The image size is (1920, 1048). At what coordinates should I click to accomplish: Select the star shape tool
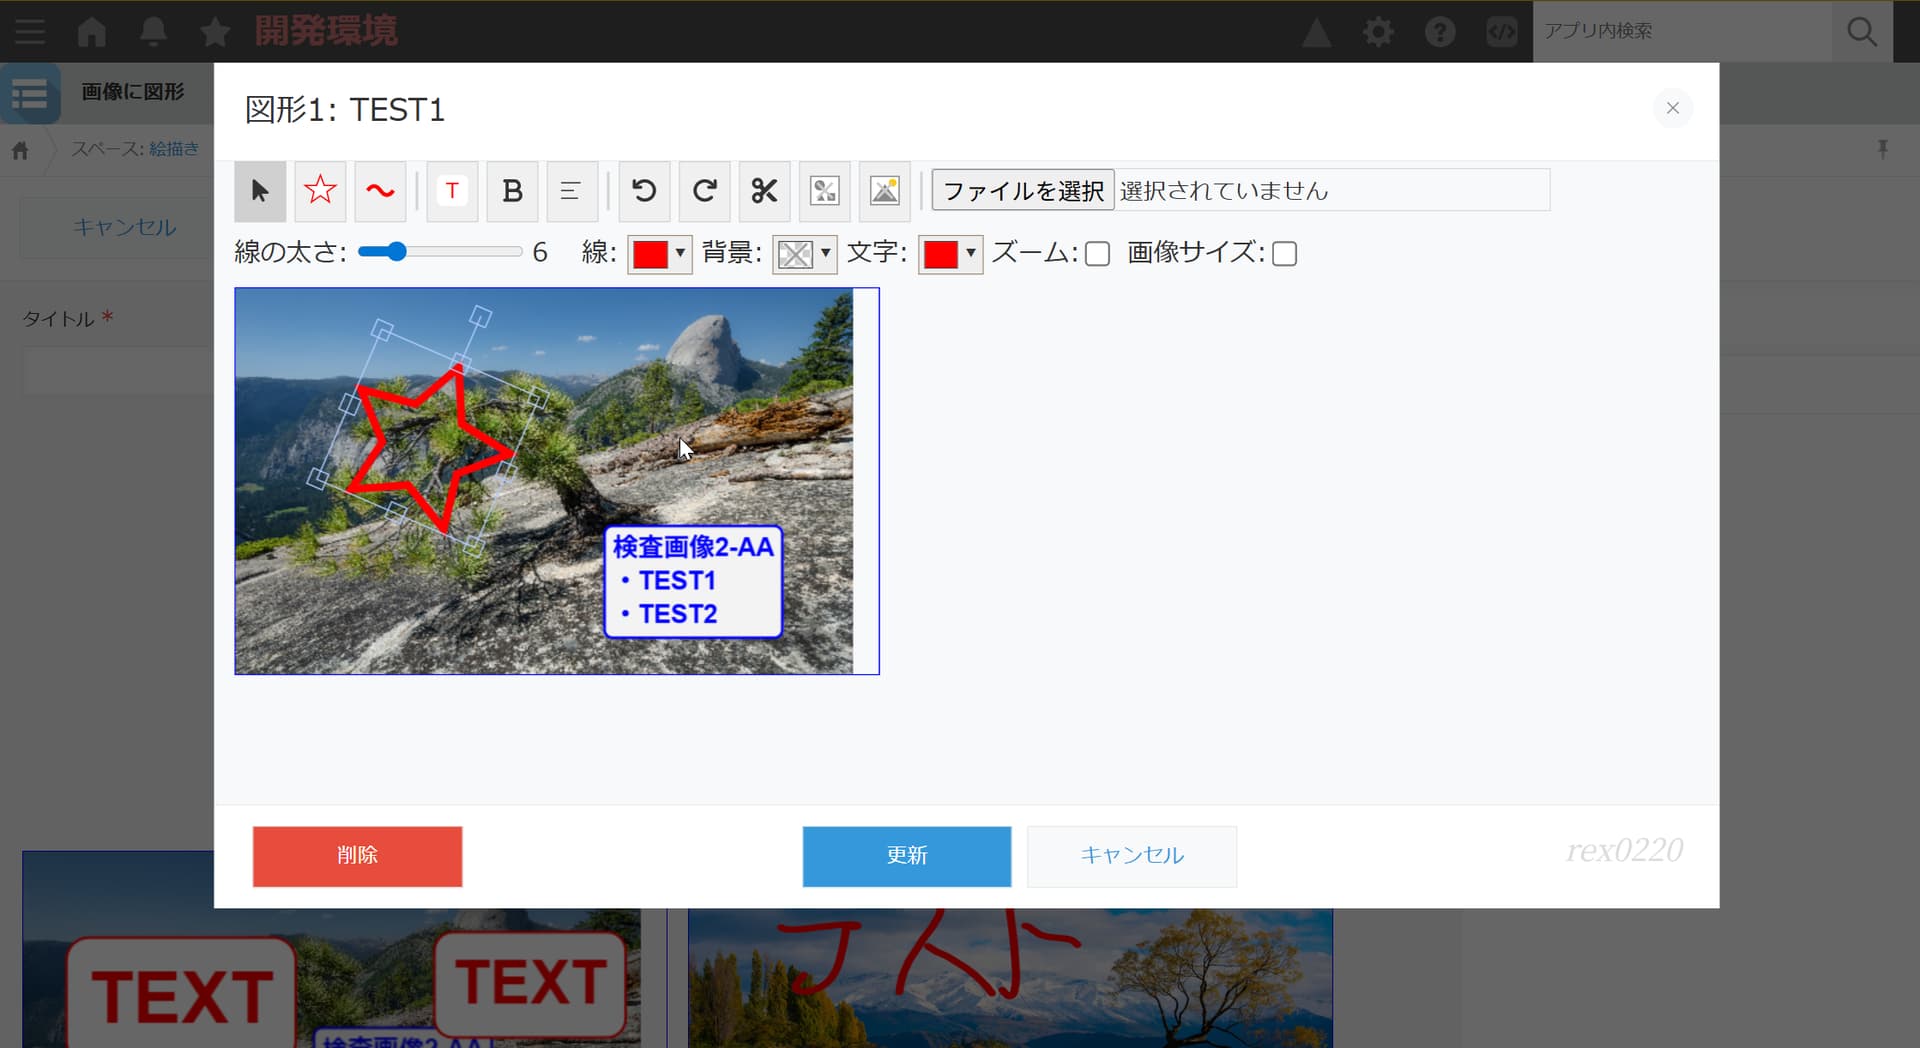click(x=320, y=191)
